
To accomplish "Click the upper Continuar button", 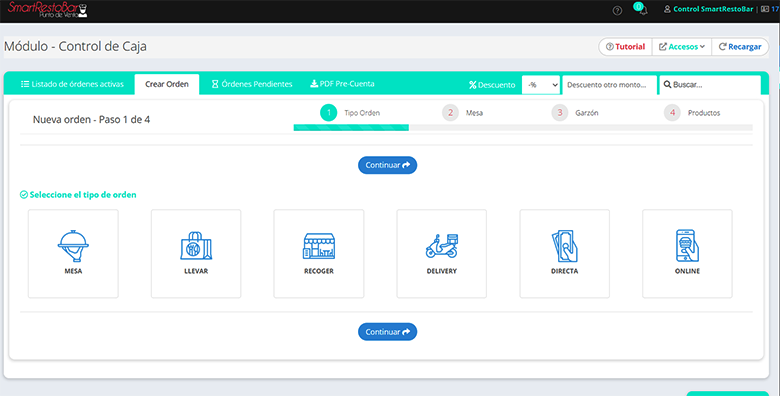I will click(x=388, y=165).
